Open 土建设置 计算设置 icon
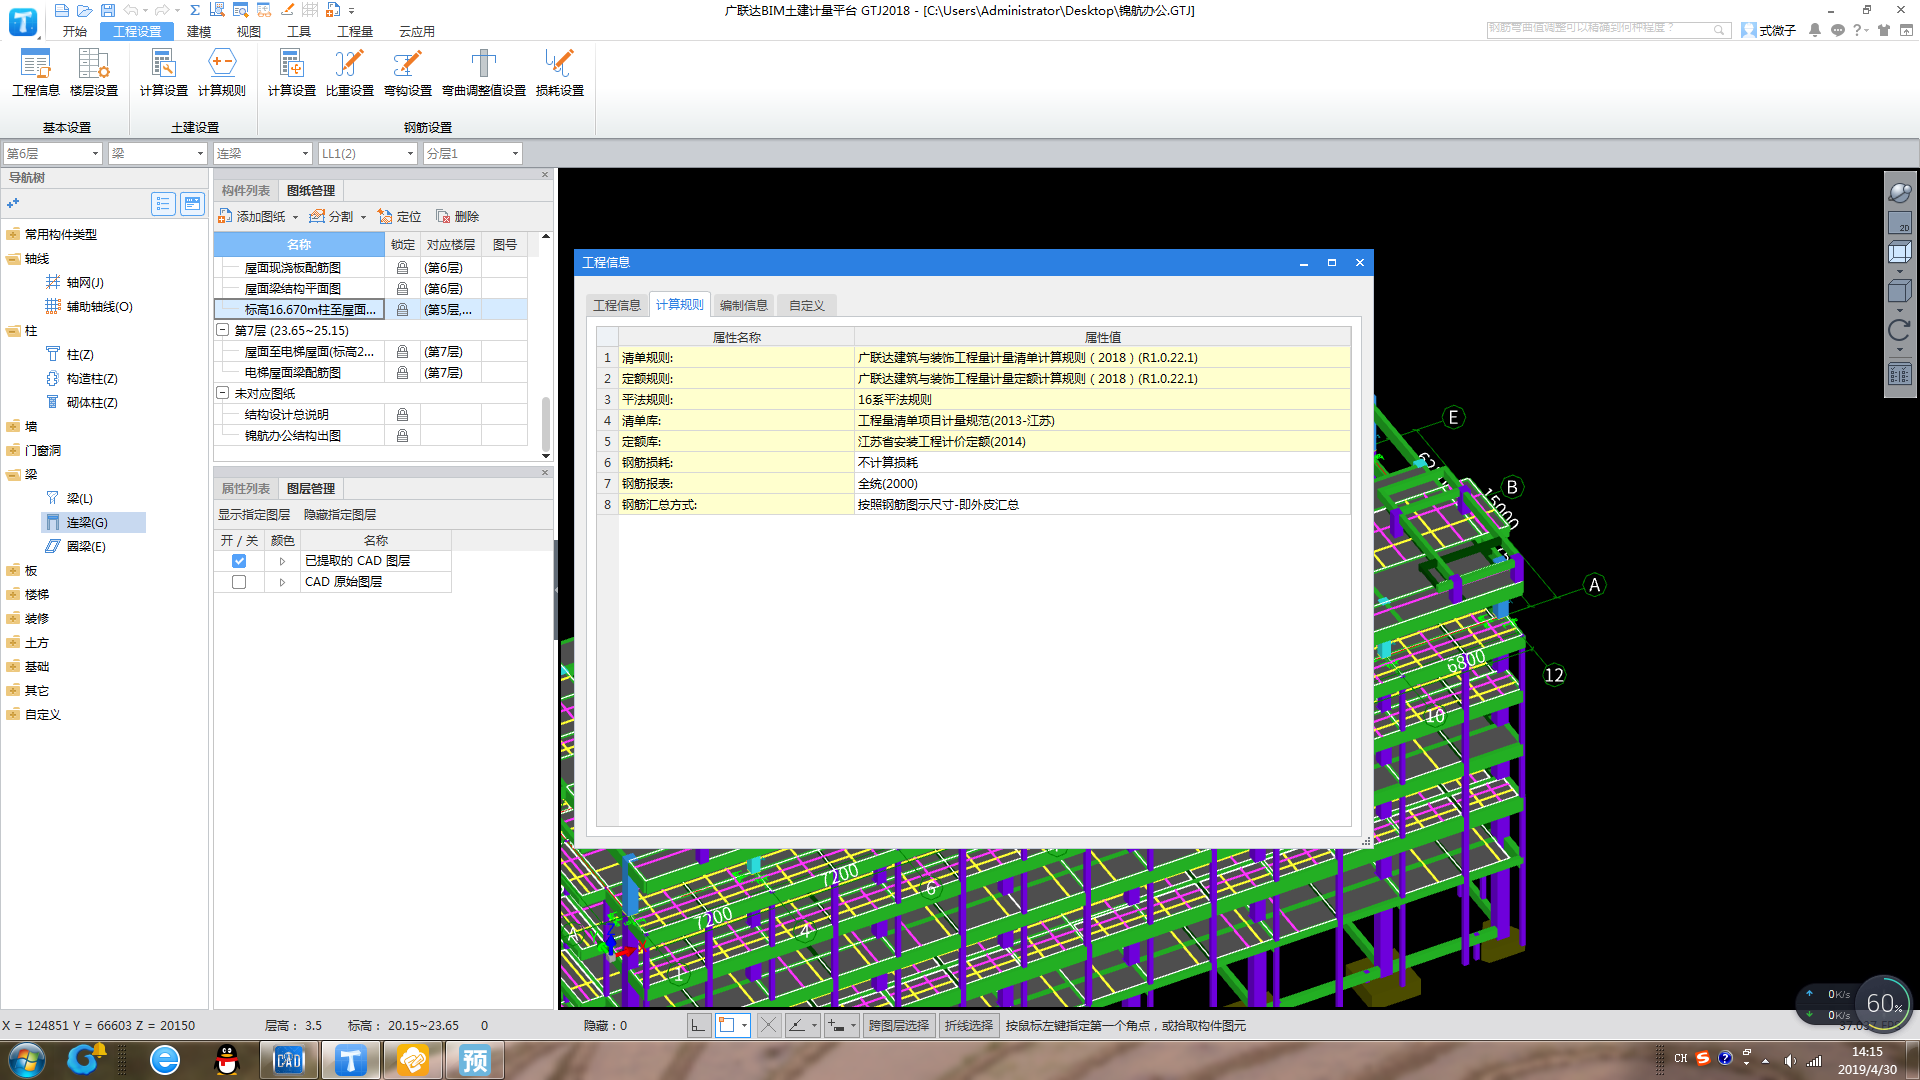This screenshot has height=1080, width=1920. click(x=164, y=72)
